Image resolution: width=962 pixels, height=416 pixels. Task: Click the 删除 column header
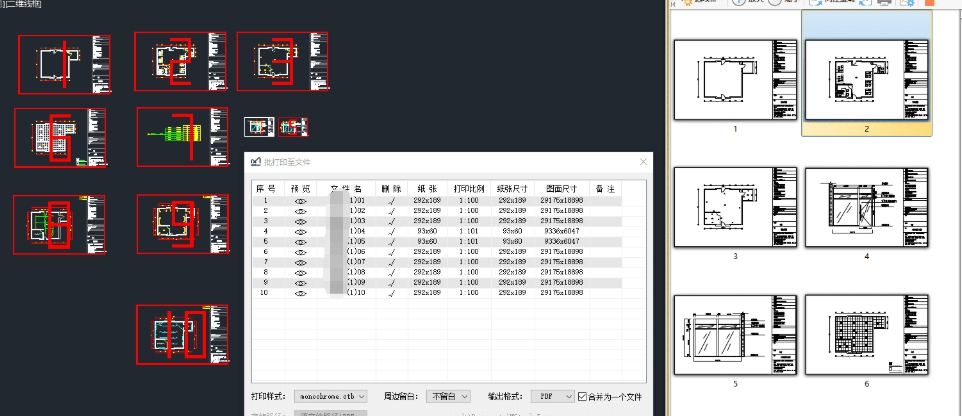point(391,188)
